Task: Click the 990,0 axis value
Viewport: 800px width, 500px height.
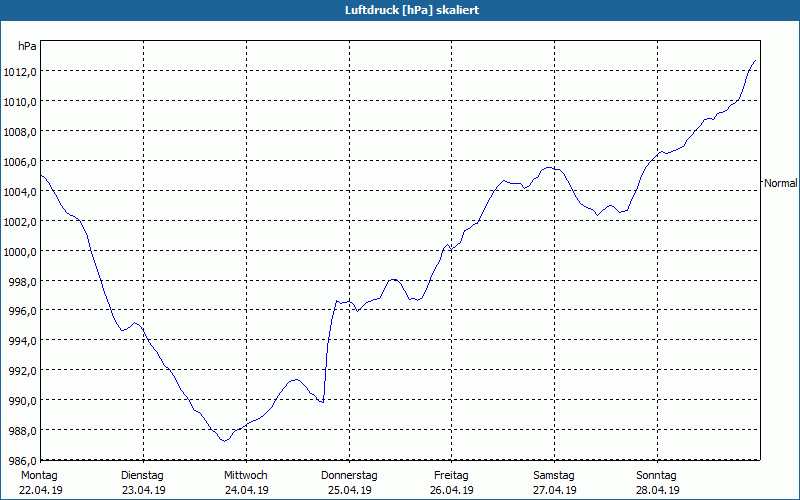Action: click(x=23, y=401)
